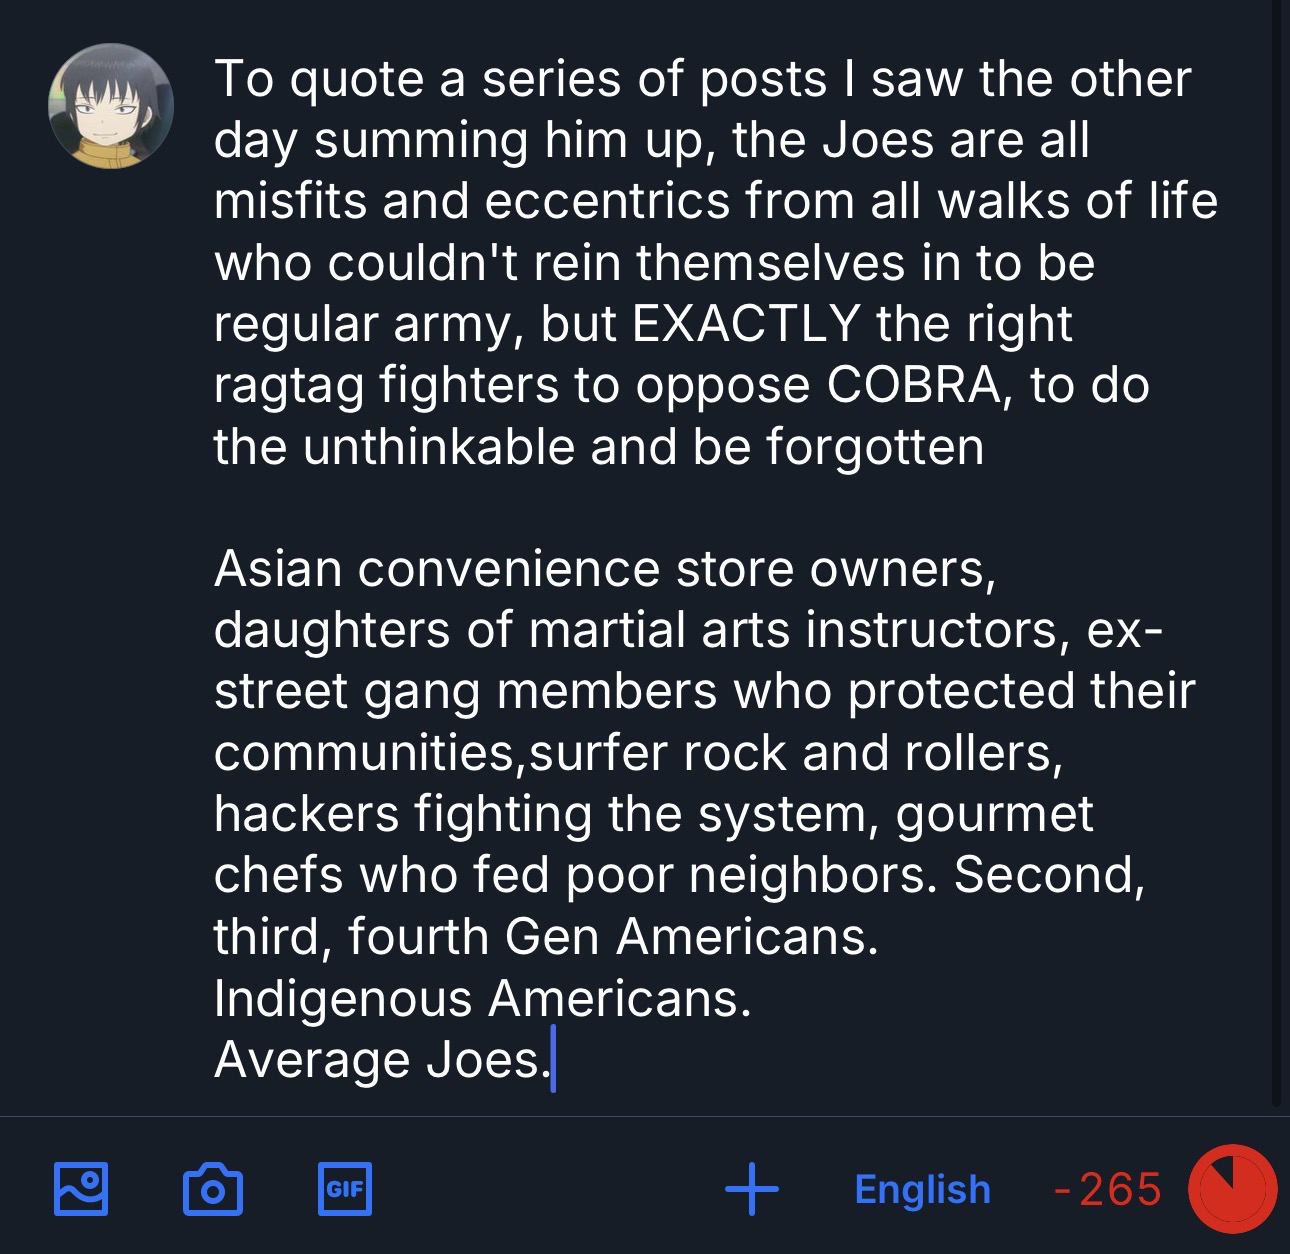Click the "Indigenous Americans." line
This screenshot has width=1290, height=1254.
482,999
